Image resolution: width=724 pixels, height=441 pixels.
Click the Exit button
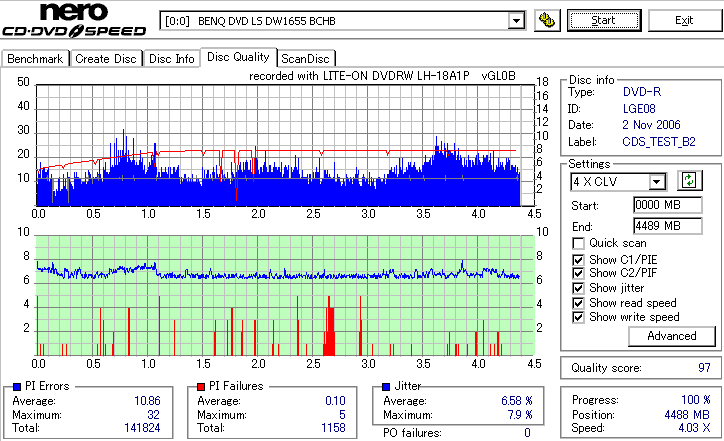(684, 20)
